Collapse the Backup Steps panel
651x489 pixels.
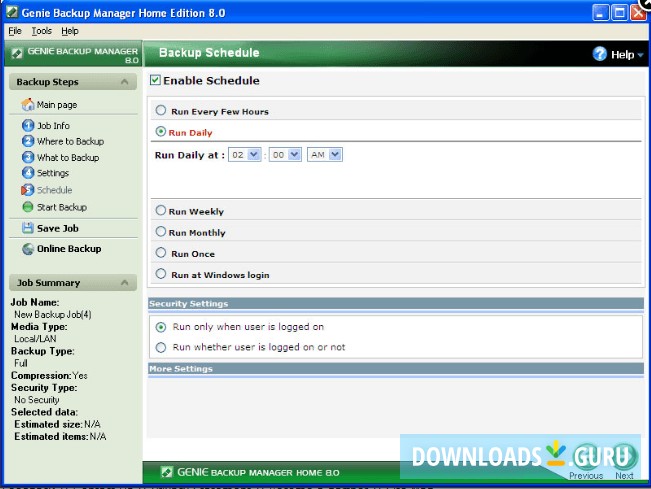[124, 82]
